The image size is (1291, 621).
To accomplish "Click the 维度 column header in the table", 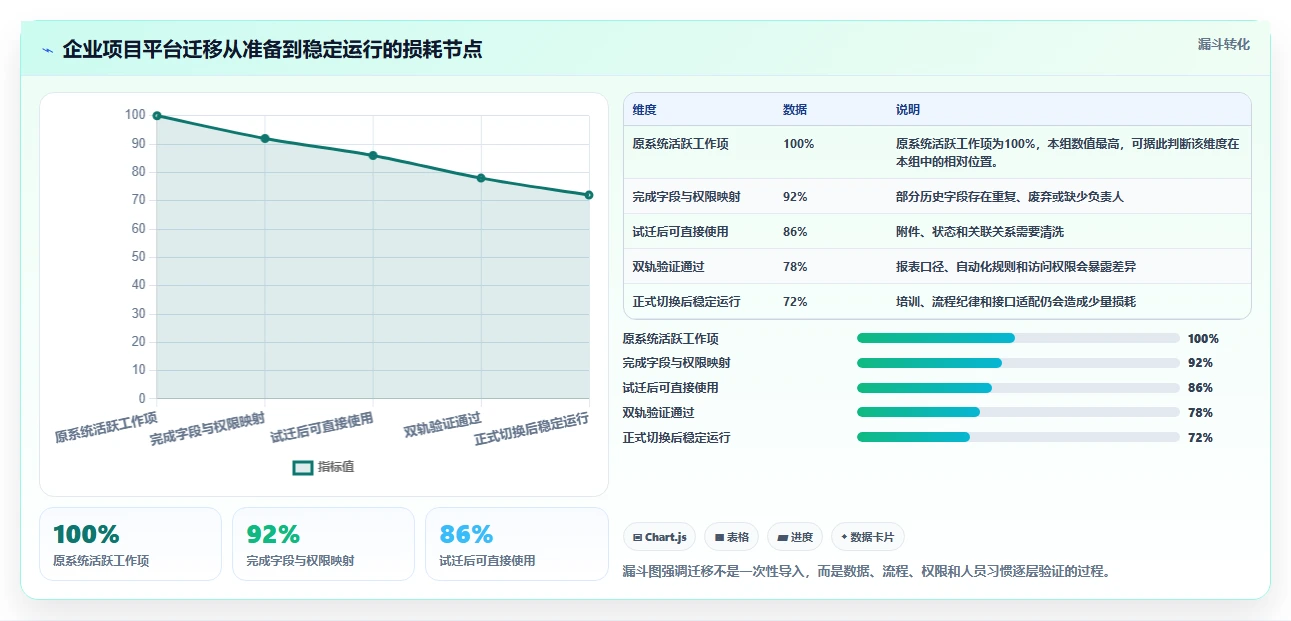I will pyautogui.click(x=645, y=110).
